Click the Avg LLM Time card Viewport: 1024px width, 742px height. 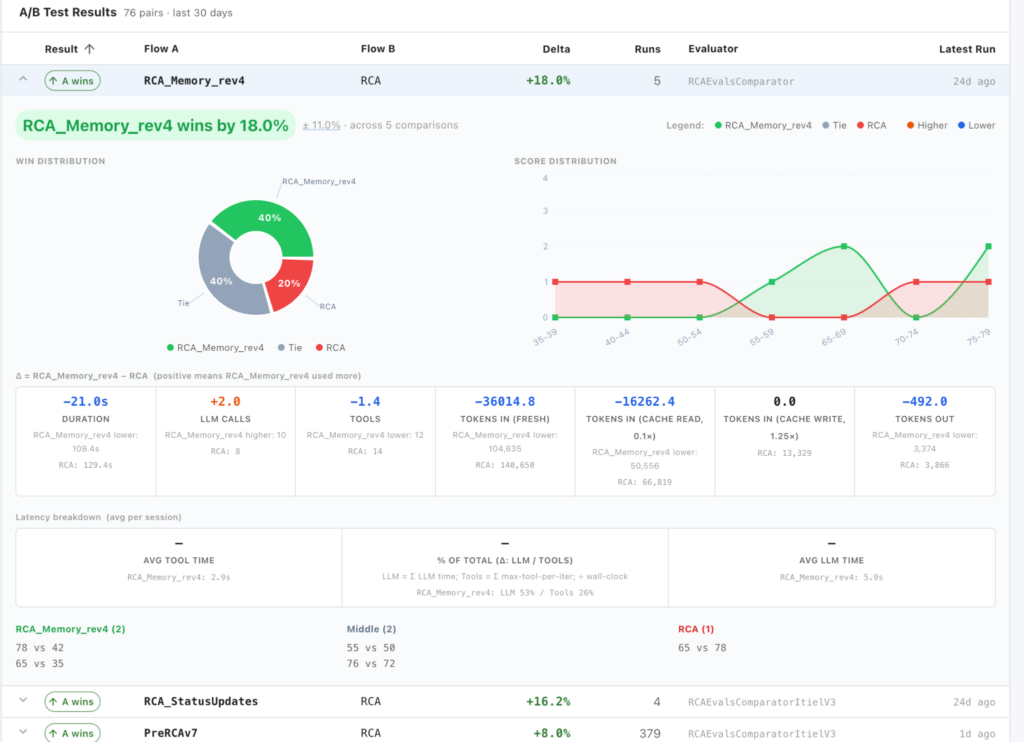point(831,568)
